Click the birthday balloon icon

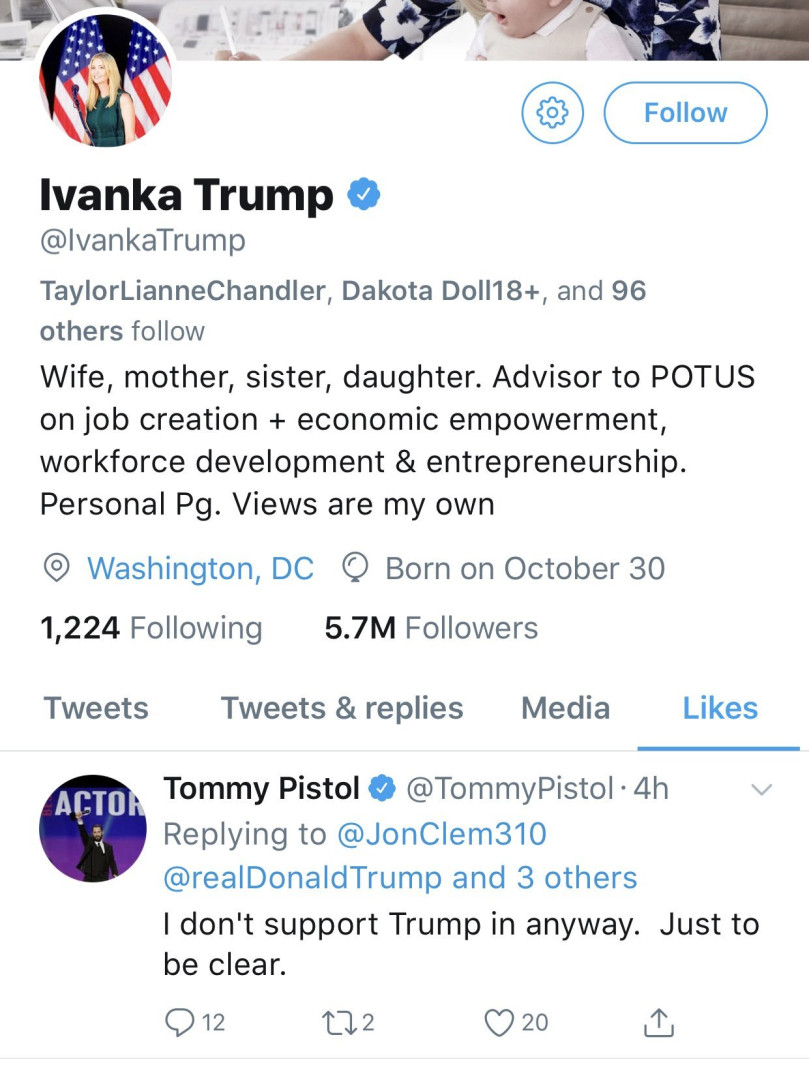tap(356, 568)
